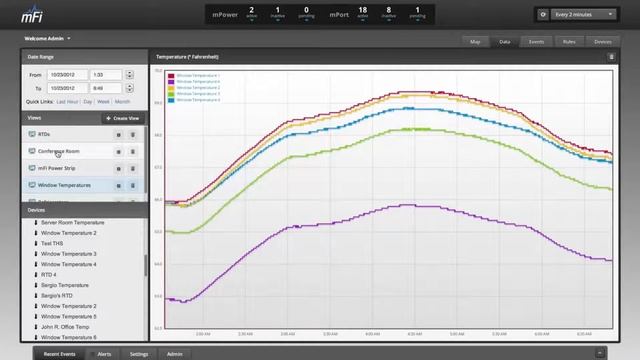The width and height of the screenshot is (640, 360).
Task: Switch to the Events tab
Action: tap(536, 42)
